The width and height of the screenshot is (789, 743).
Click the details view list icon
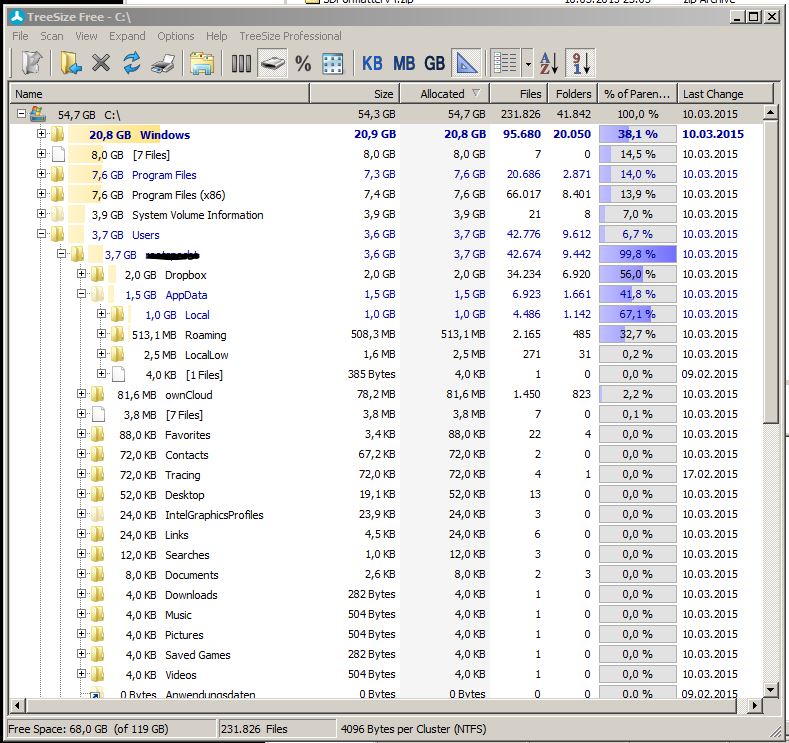505,63
